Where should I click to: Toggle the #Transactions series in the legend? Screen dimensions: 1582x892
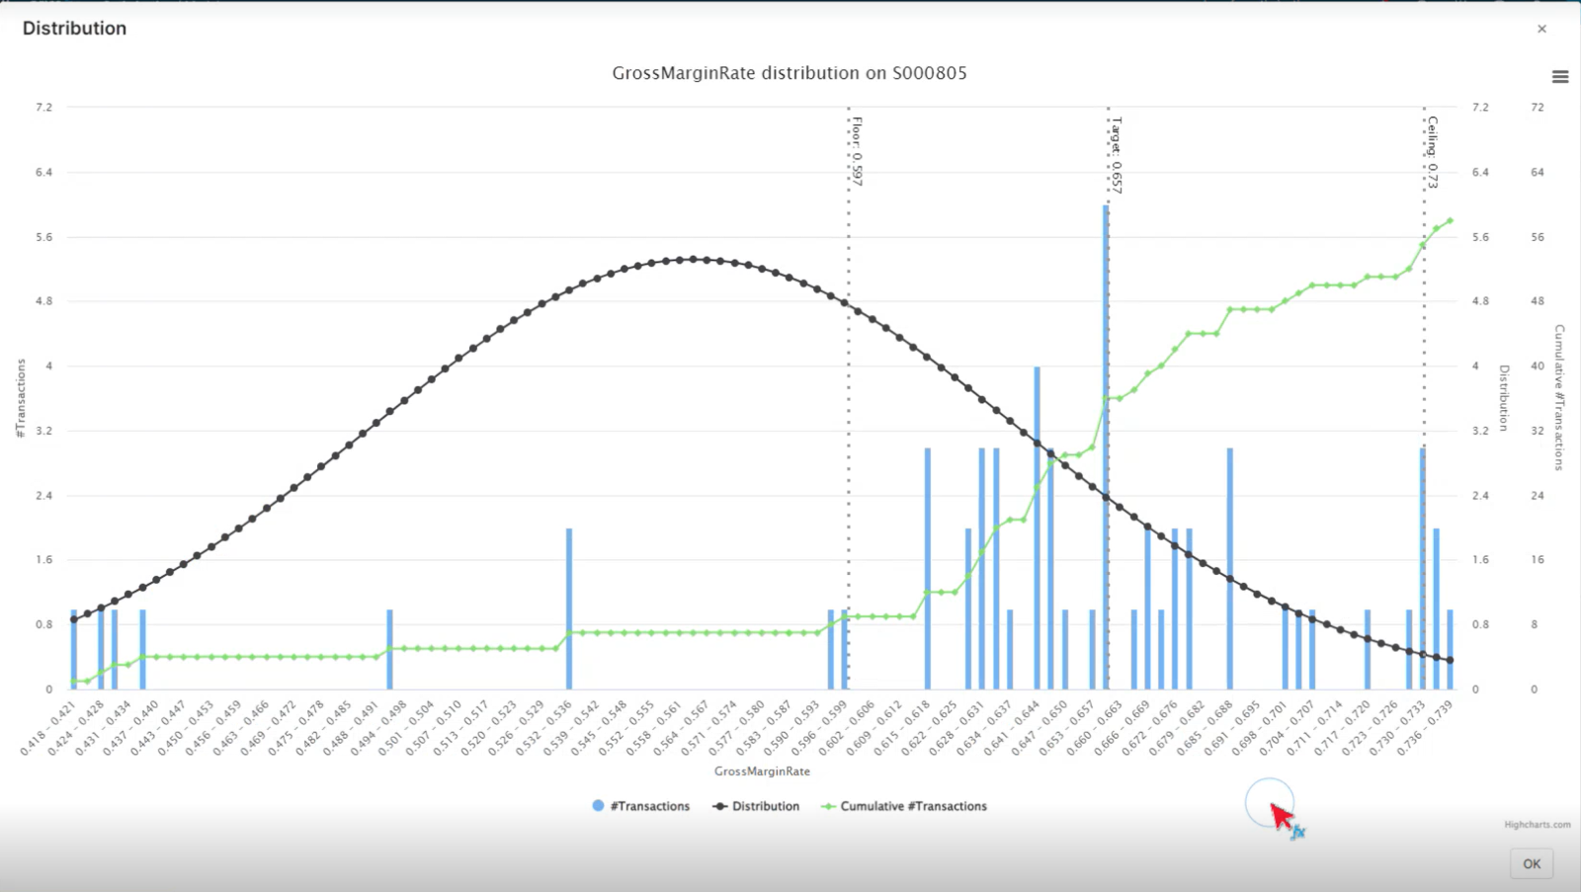pos(641,806)
